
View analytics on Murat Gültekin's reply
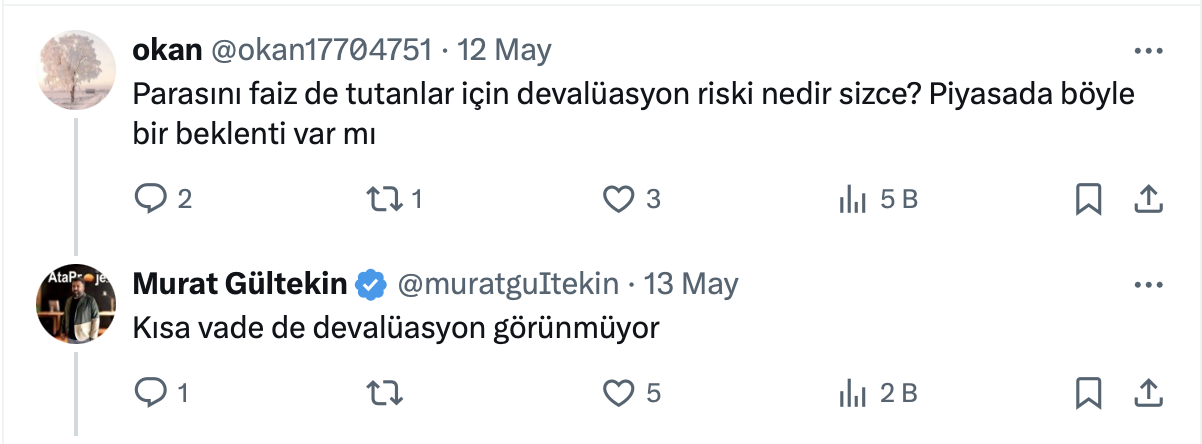click(x=852, y=393)
